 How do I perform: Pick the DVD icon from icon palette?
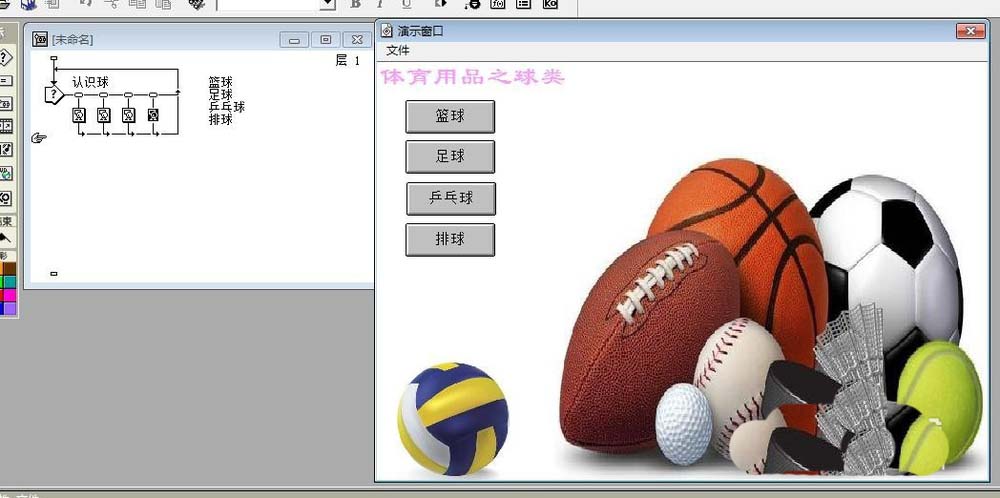coord(5,173)
